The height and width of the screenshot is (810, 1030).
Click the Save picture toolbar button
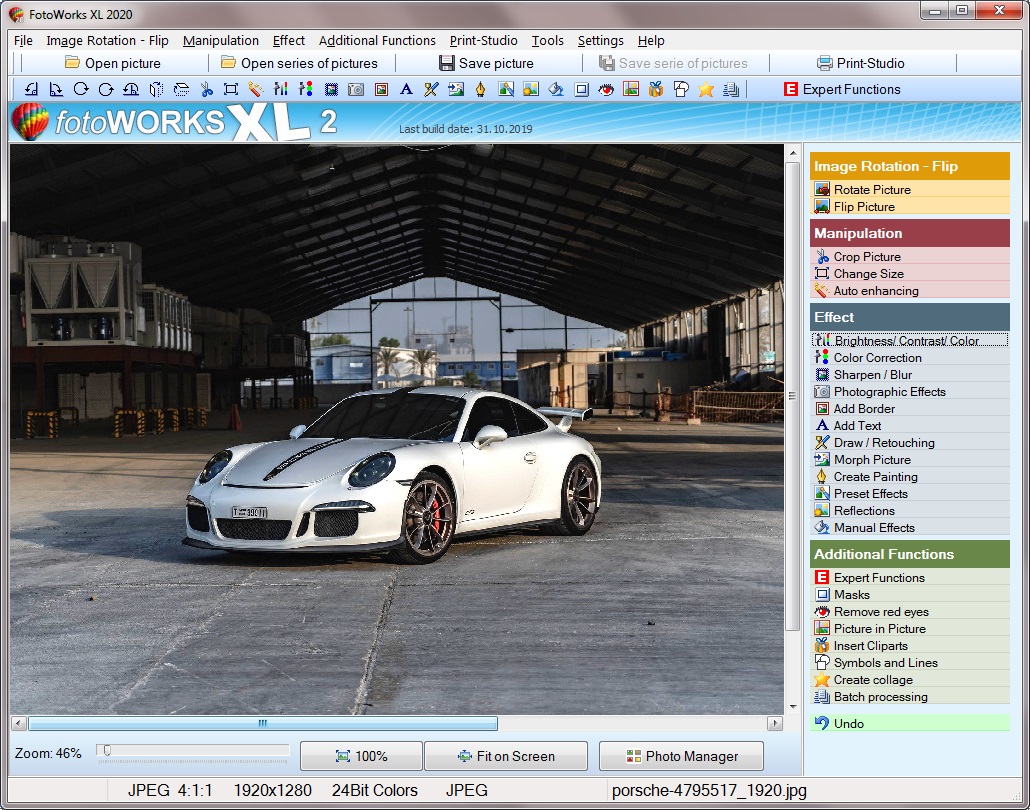coord(486,63)
